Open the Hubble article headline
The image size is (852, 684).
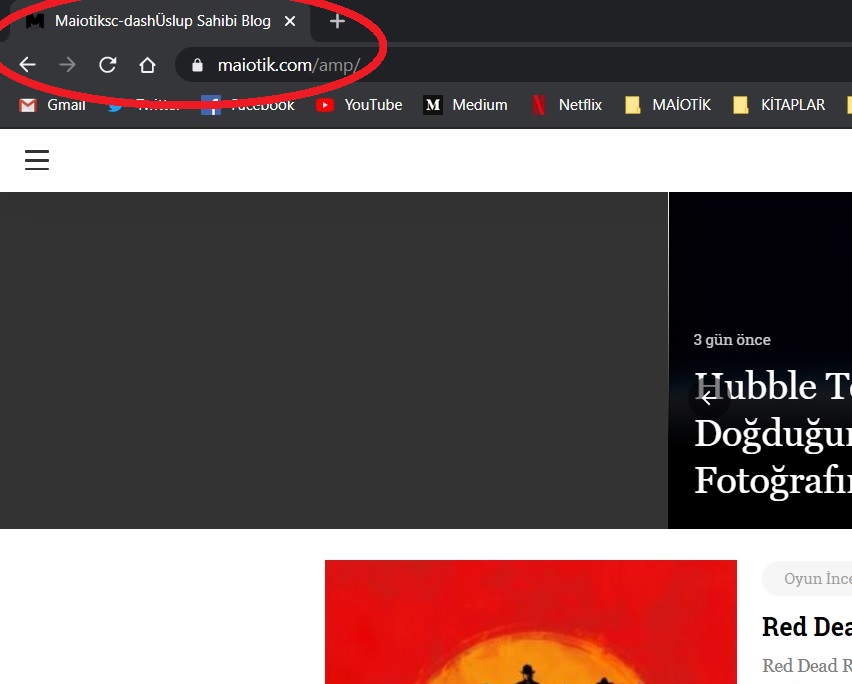(773, 433)
